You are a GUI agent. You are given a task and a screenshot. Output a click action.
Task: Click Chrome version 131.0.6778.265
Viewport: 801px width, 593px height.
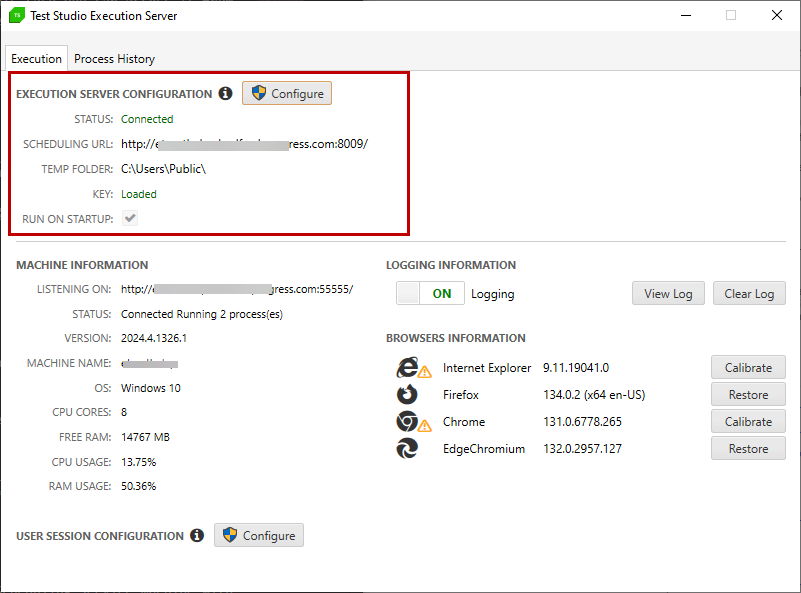582,421
